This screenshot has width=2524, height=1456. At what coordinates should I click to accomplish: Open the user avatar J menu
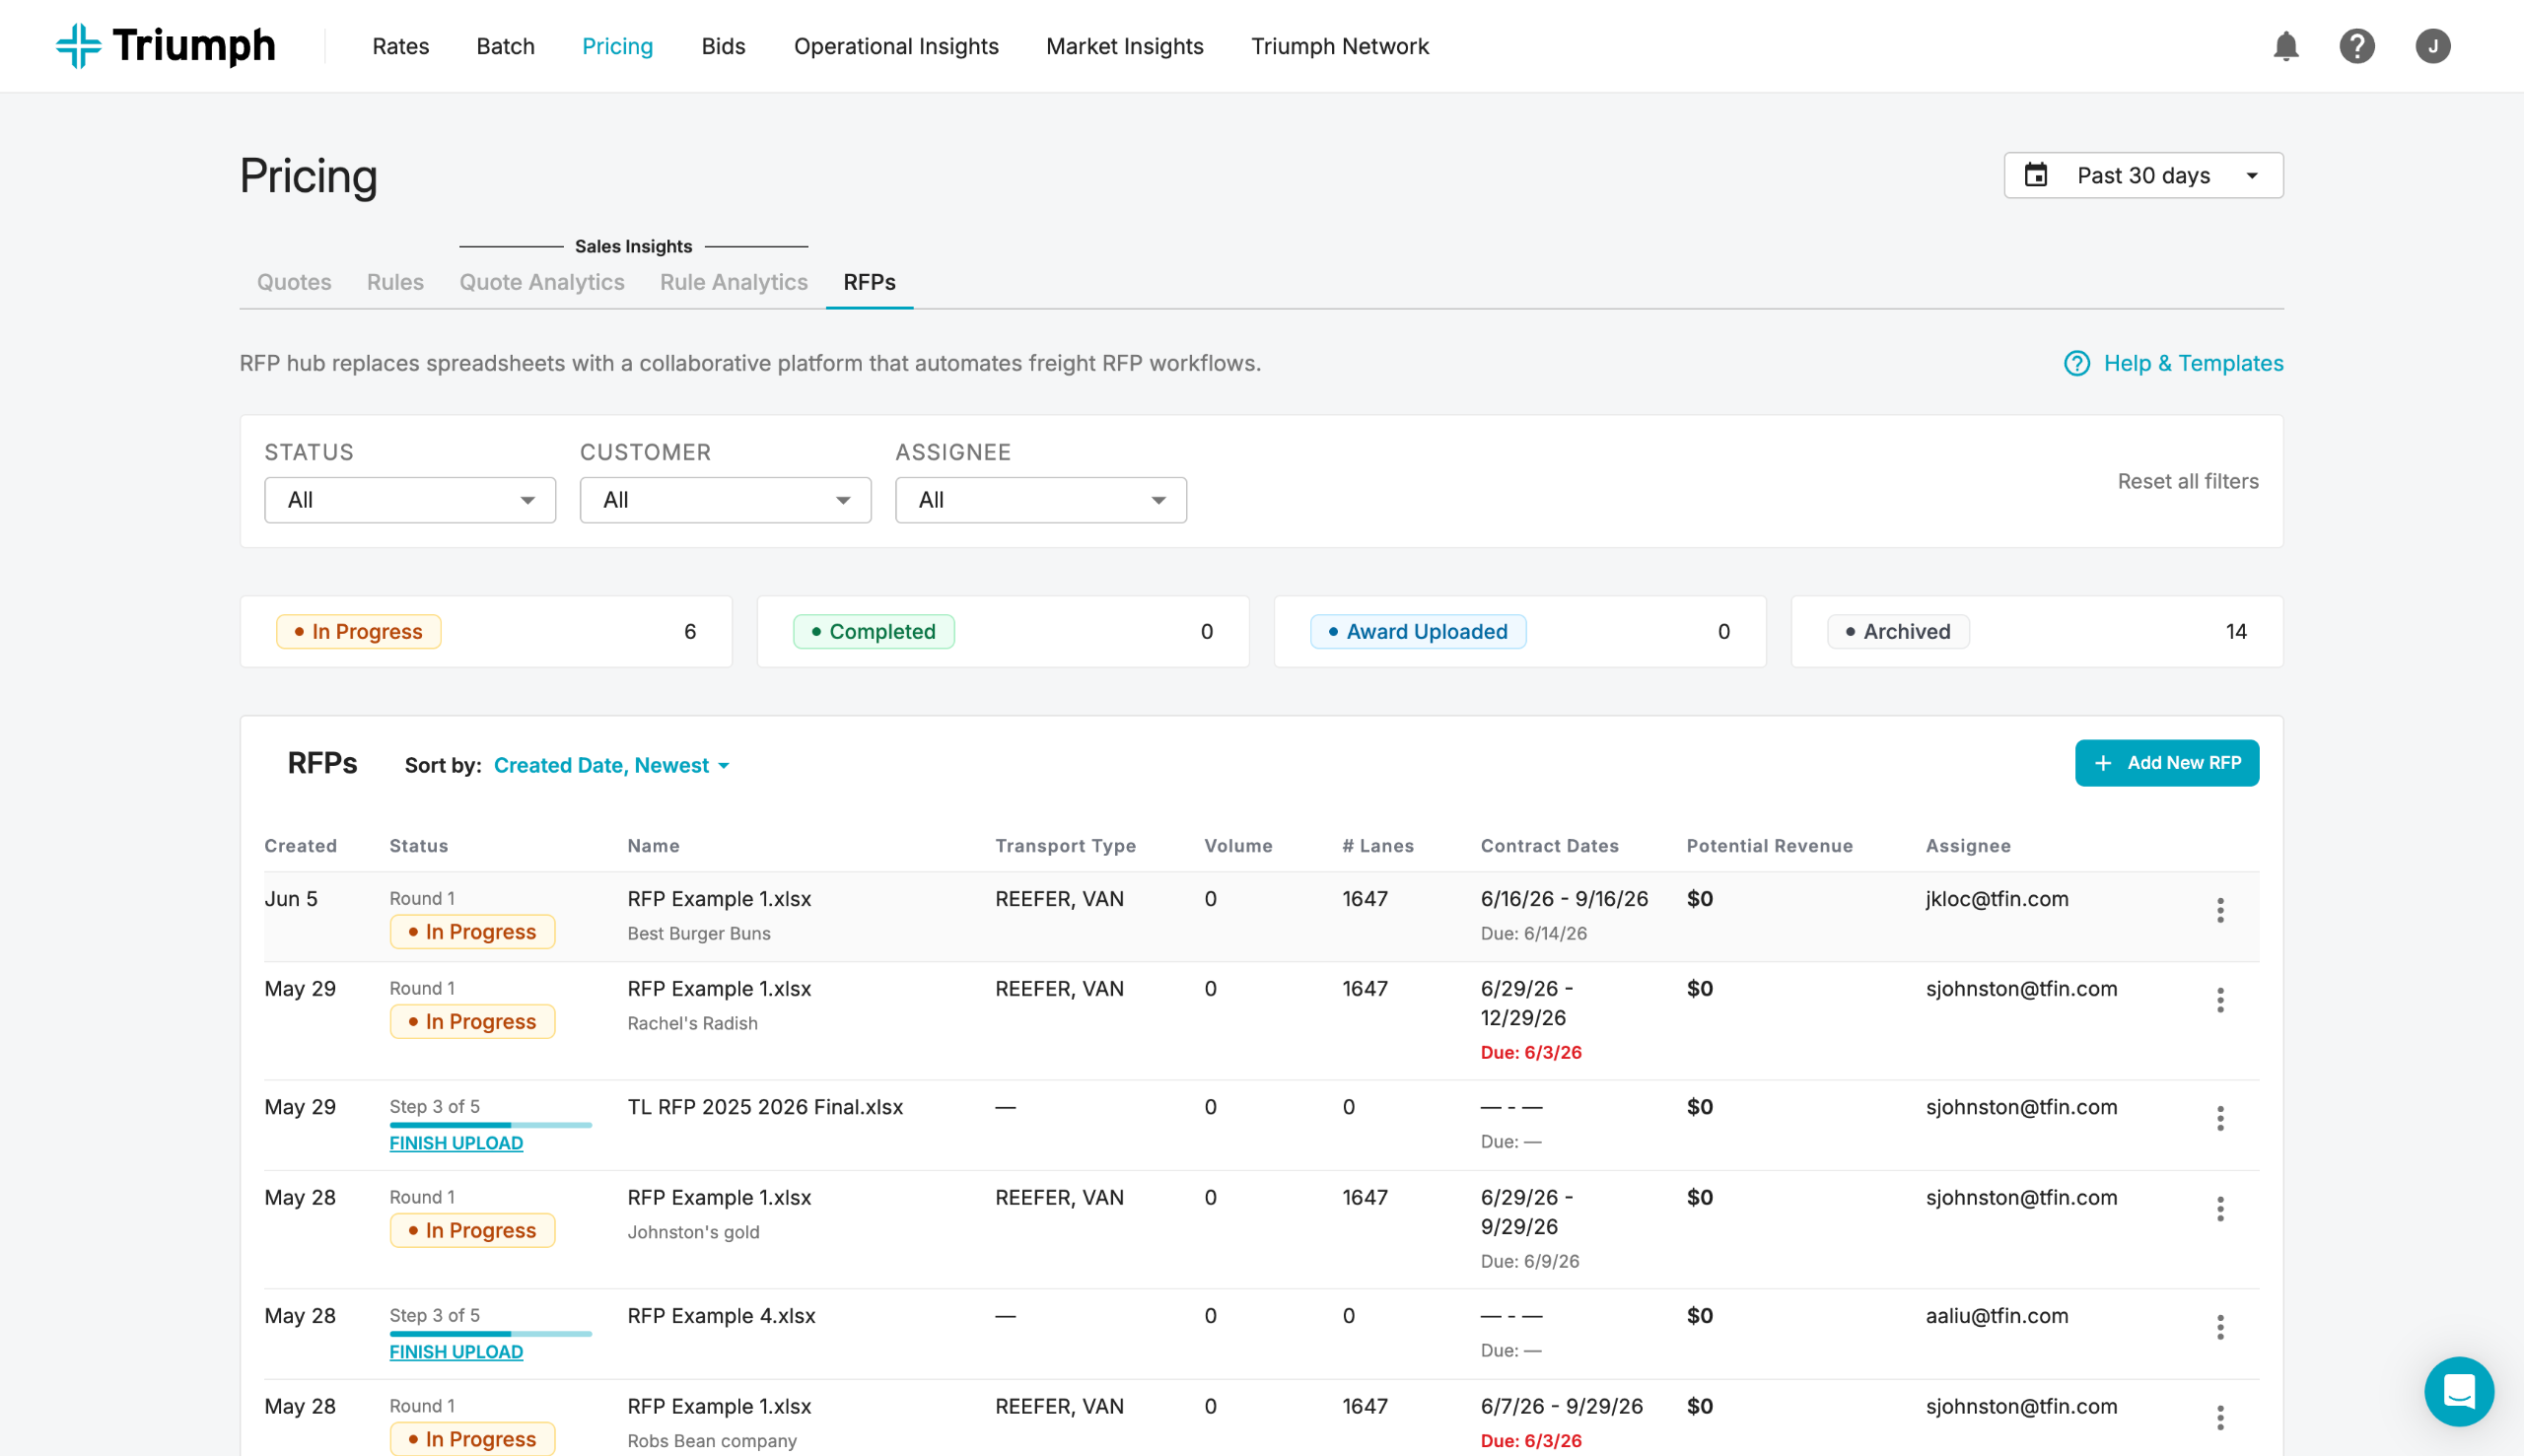point(2432,46)
